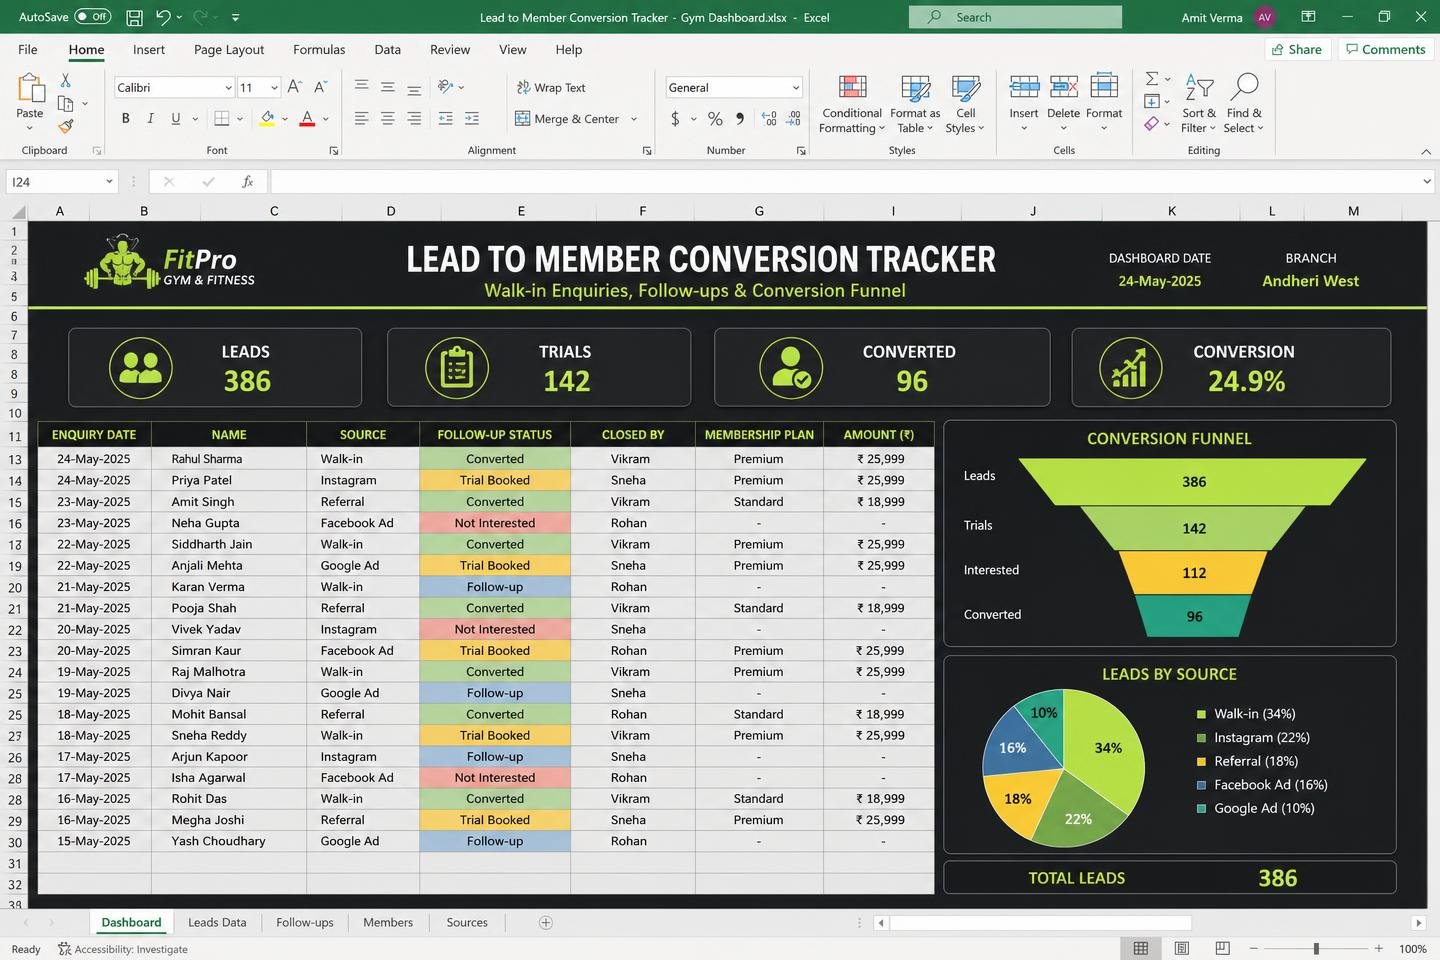
Task: Adjust the zoom slider handle
Action: click(x=1316, y=948)
